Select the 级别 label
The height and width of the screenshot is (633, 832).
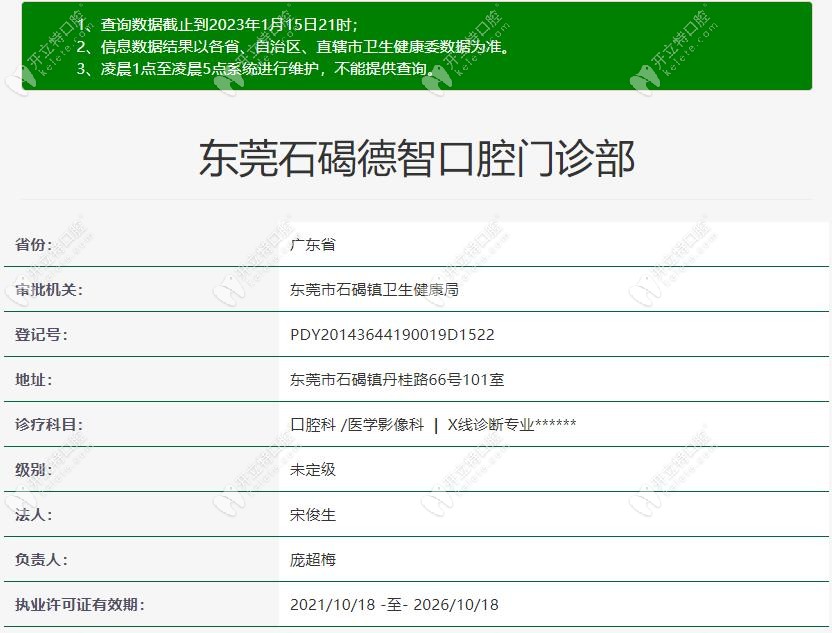[x=33, y=470]
